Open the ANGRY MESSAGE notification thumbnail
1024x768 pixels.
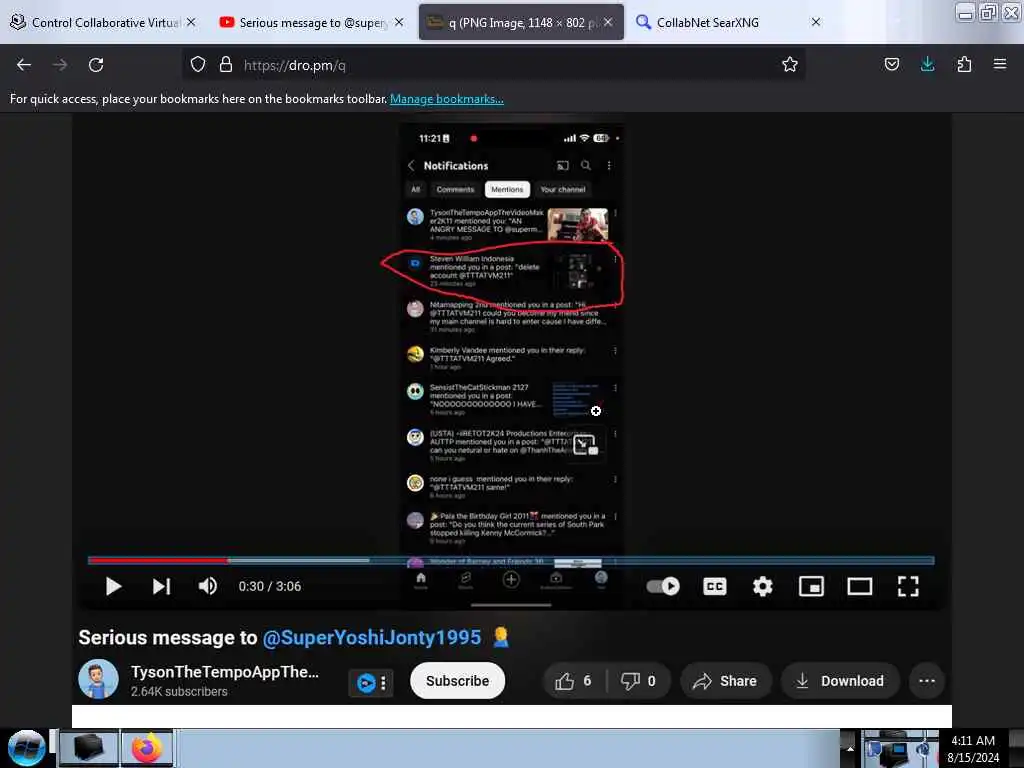[x=577, y=225]
